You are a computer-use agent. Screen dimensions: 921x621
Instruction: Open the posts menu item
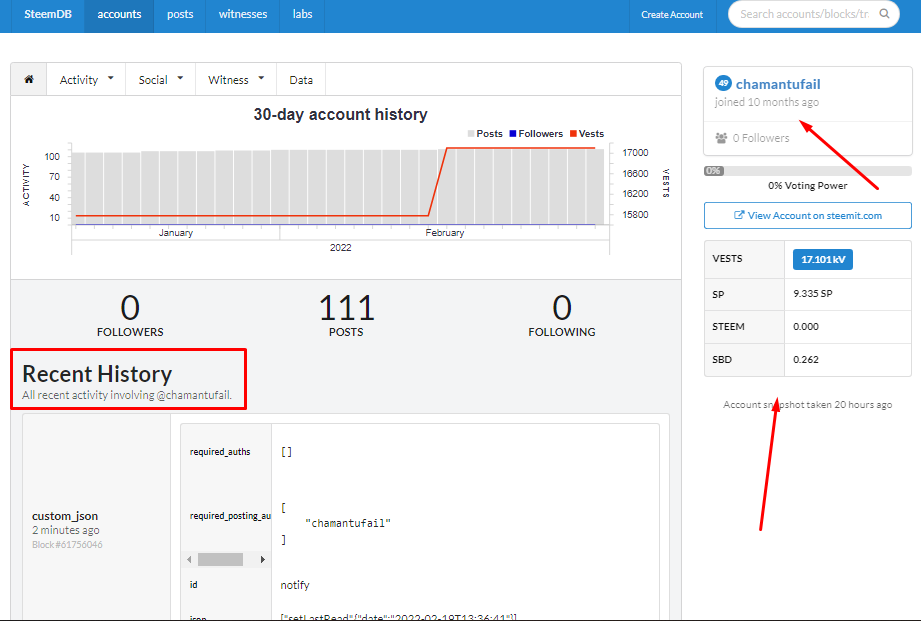(180, 14)
